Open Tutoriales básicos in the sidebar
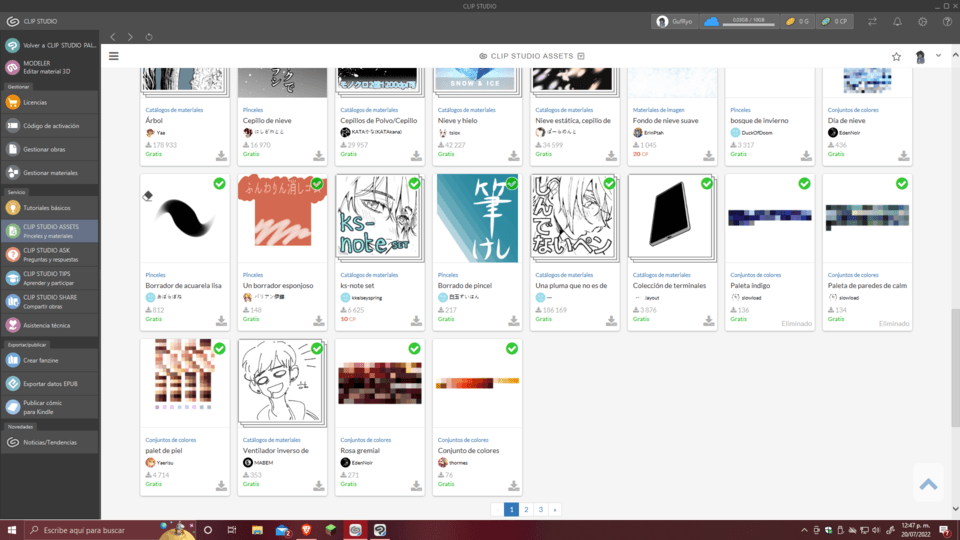Viewport: 960px width, 540px height. (50, 208)
